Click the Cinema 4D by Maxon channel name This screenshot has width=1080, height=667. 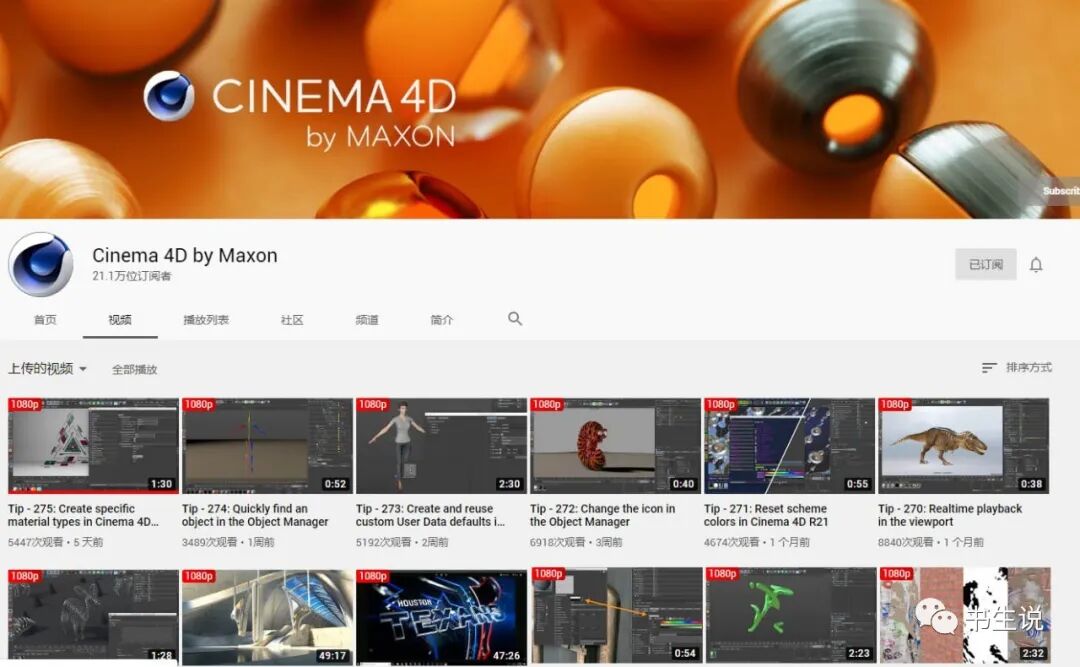pyautogui.click(x=186, y=255)
